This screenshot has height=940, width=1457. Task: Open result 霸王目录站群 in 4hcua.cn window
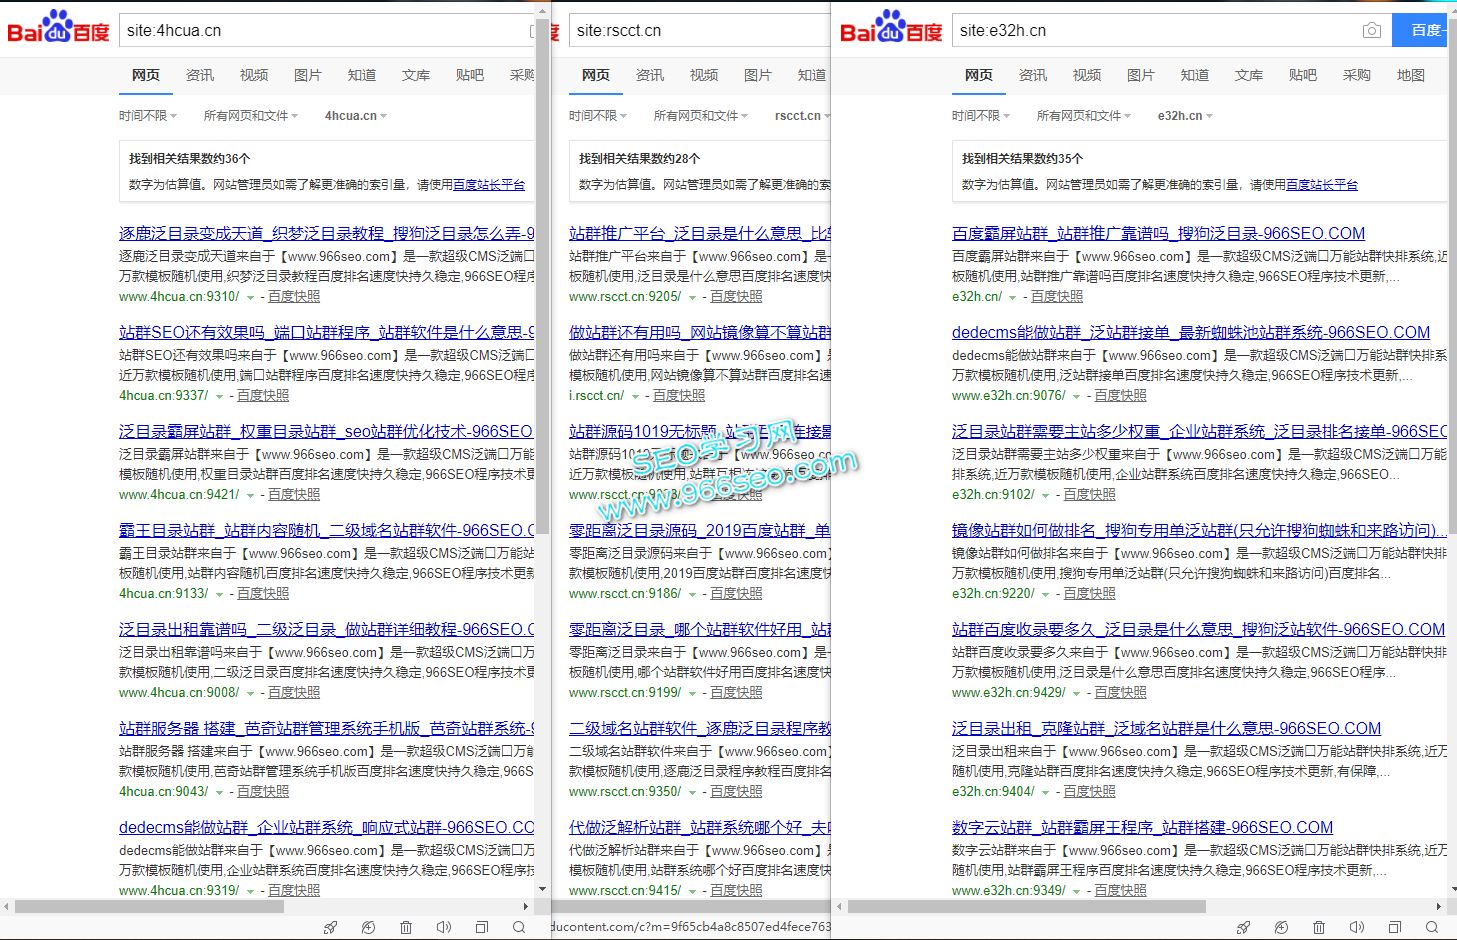click(x=327, y=530)
